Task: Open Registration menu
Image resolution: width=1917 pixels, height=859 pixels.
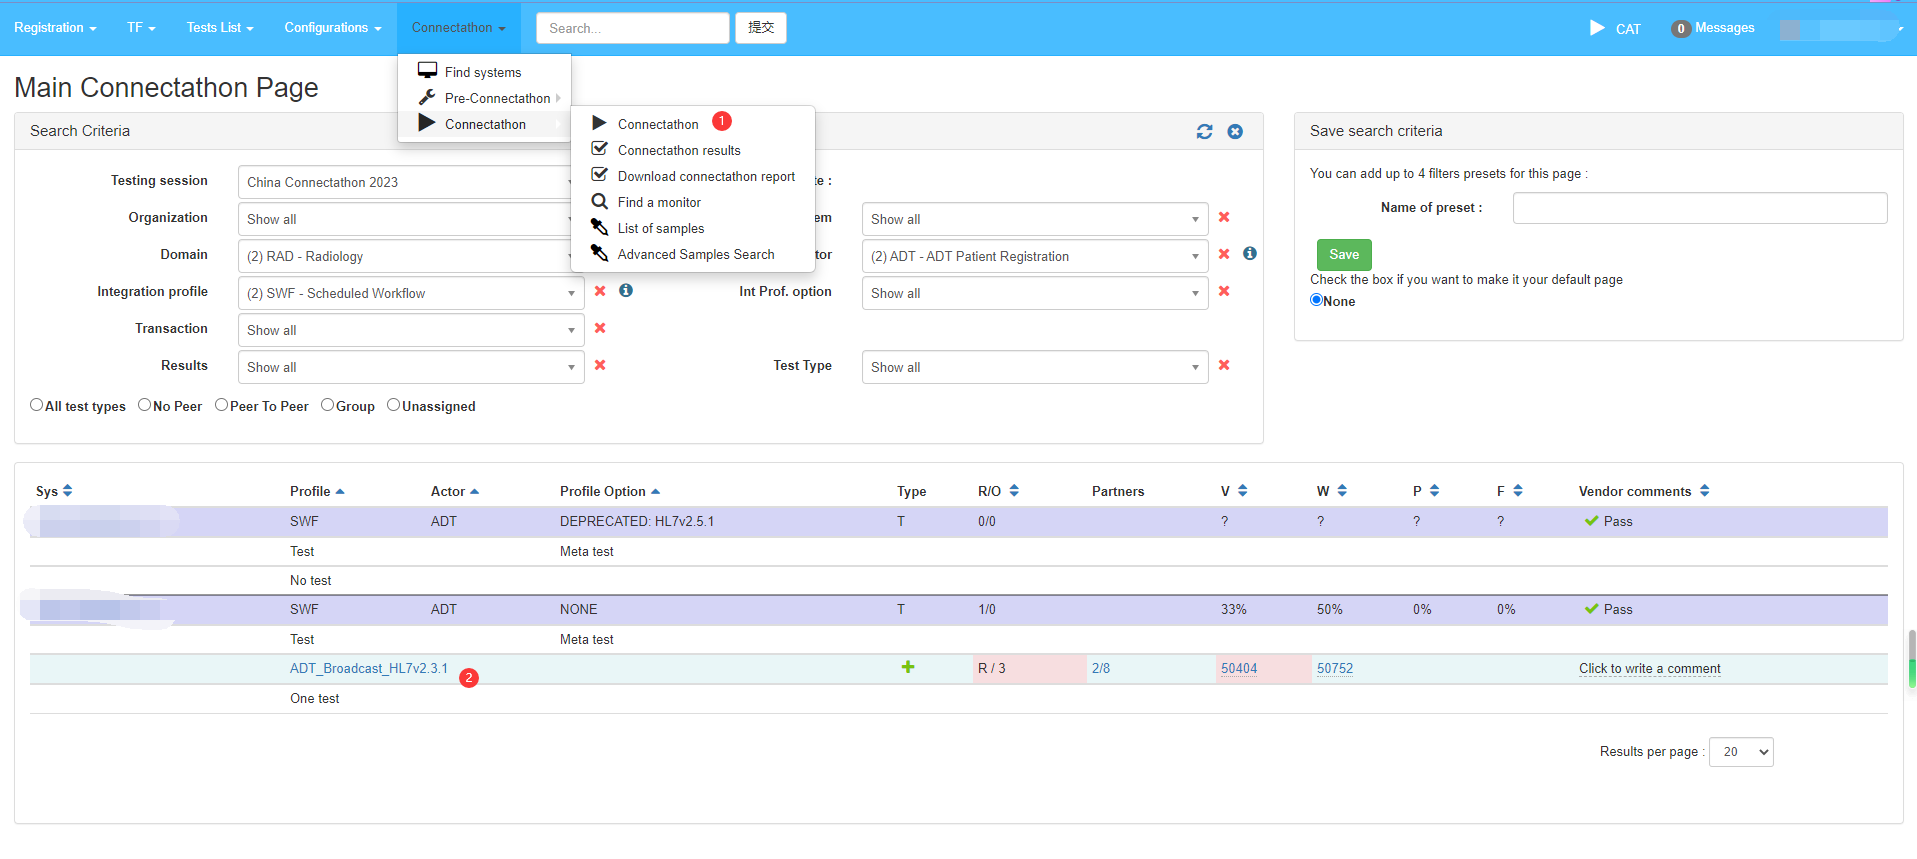Action: click(x=55, y=28)
